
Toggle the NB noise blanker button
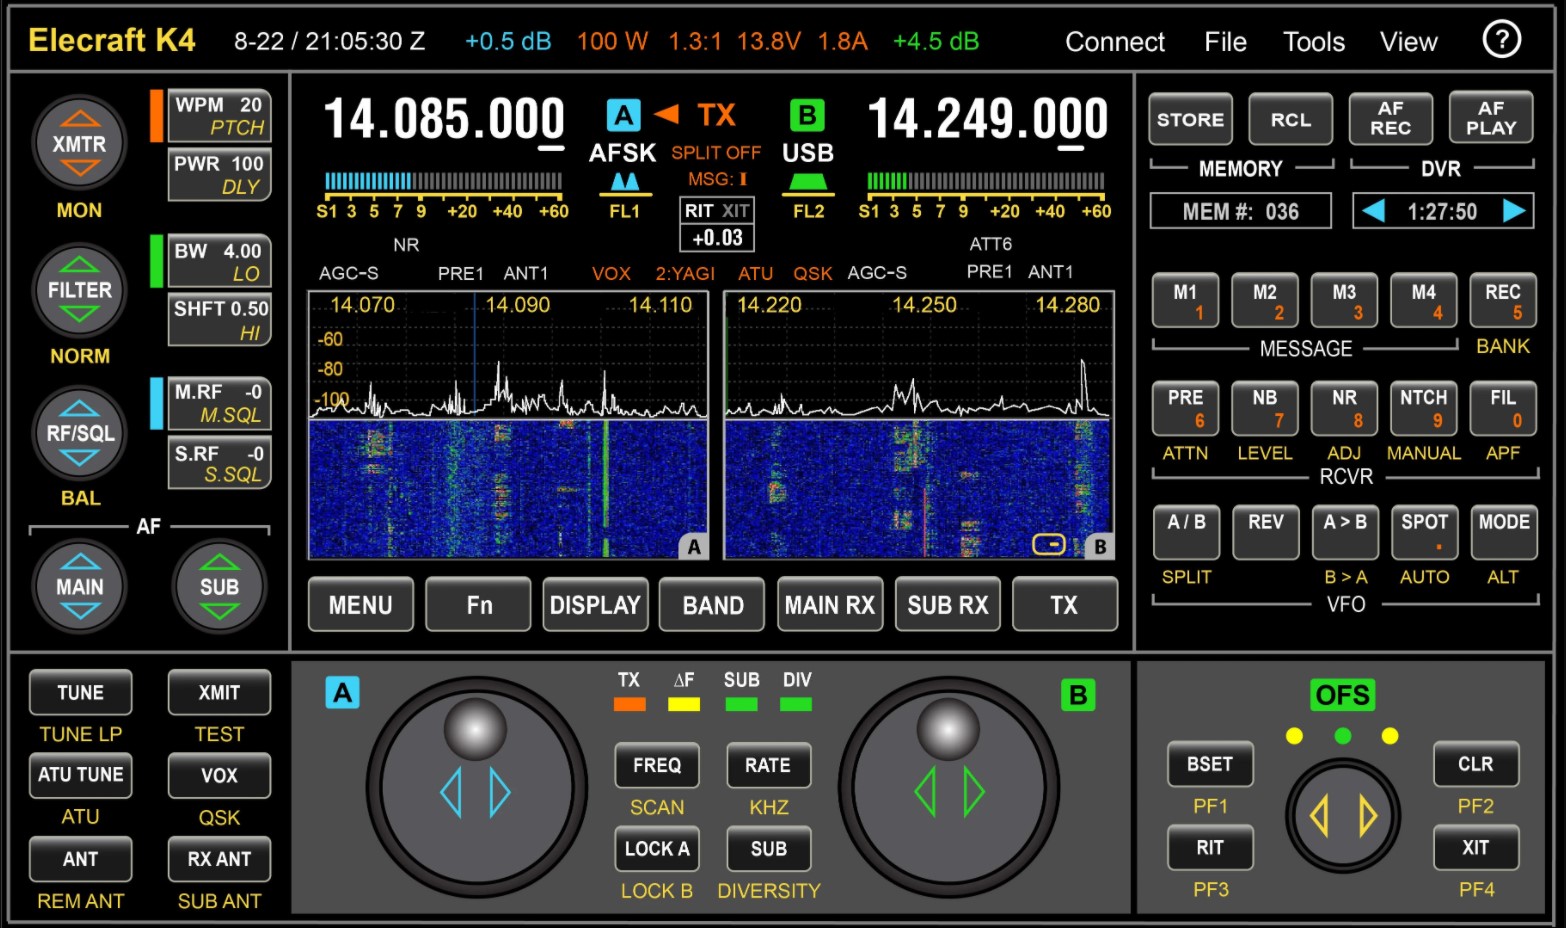1264,408
